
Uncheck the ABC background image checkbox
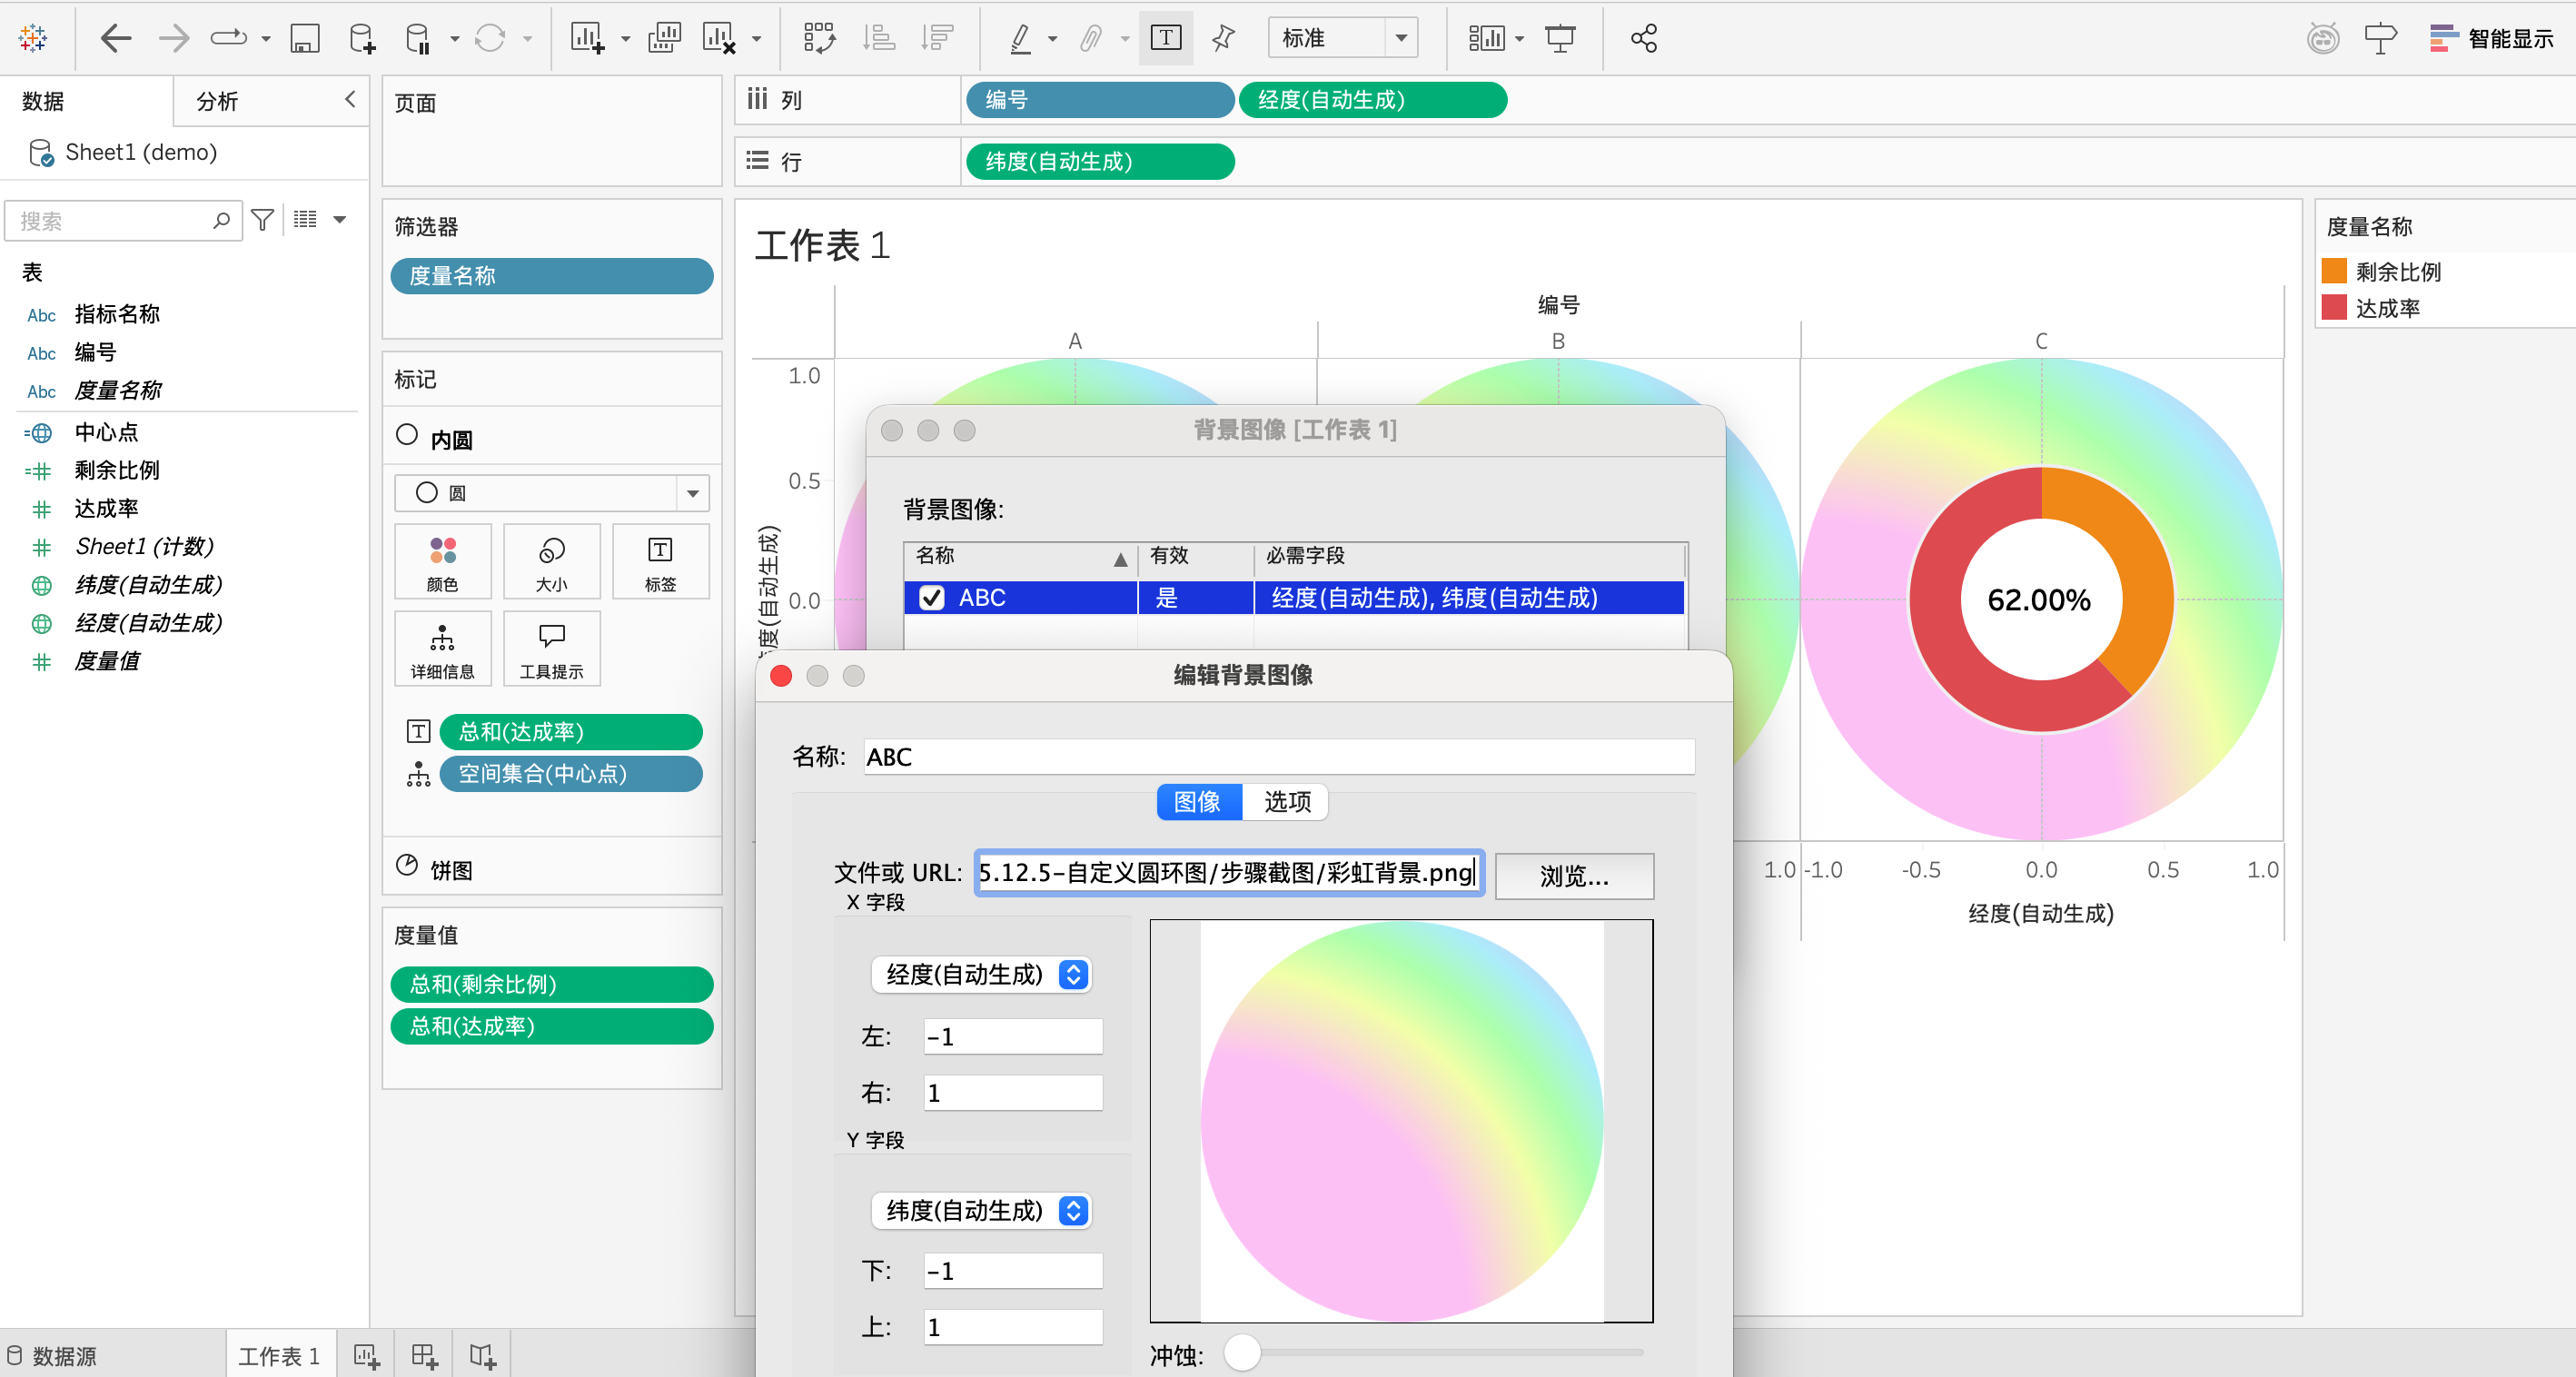pyautogui.click(x=931, y=598)
